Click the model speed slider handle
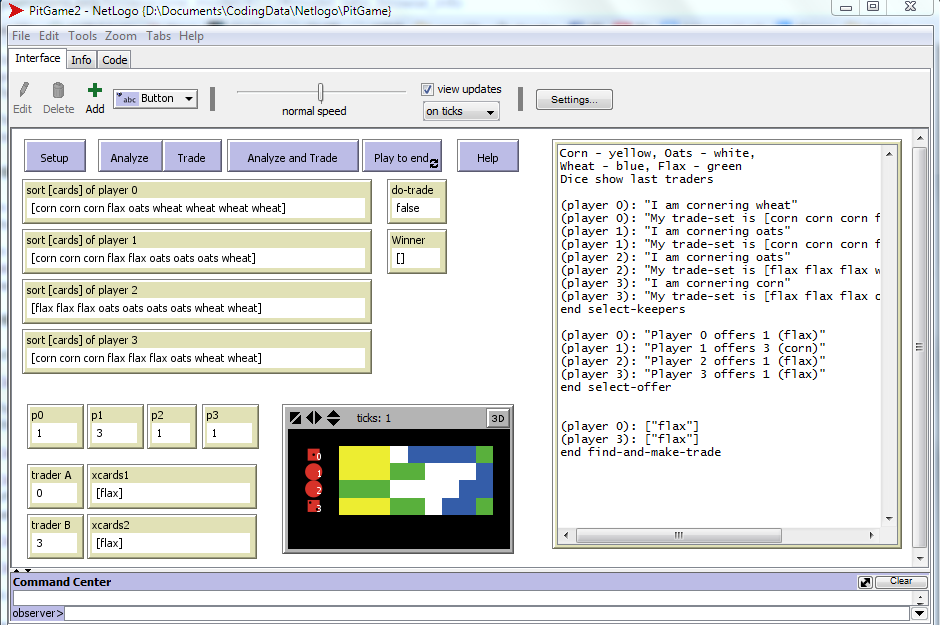Viewport: 940px width, 625px height. [320, 92]
